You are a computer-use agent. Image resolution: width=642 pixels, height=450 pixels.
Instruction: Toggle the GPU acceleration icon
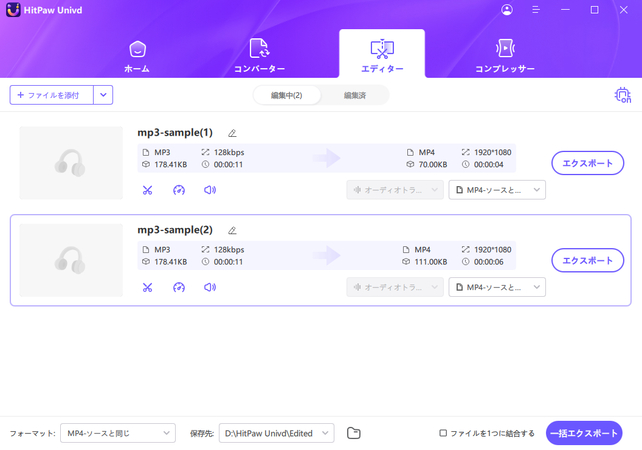coord(623,95)
